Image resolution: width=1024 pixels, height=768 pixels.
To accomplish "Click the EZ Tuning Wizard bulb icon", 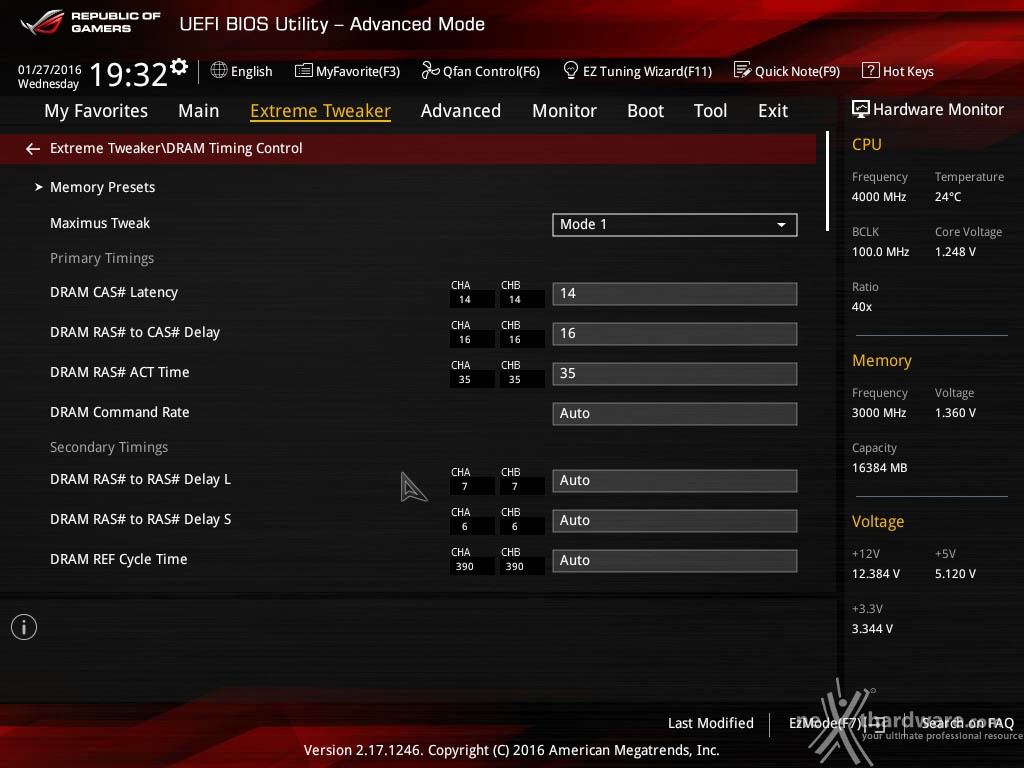I will [570, 70].
